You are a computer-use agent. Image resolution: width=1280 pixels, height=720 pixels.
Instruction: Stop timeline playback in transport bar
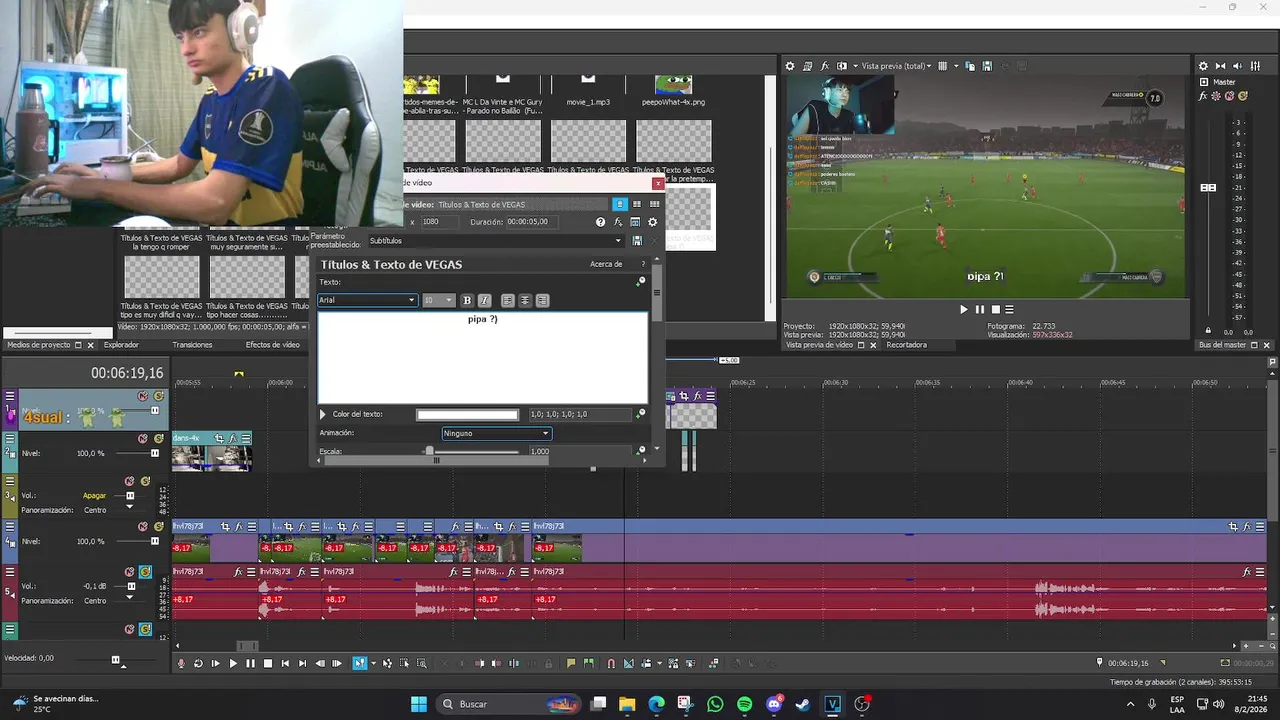click(x=267, y=663)
